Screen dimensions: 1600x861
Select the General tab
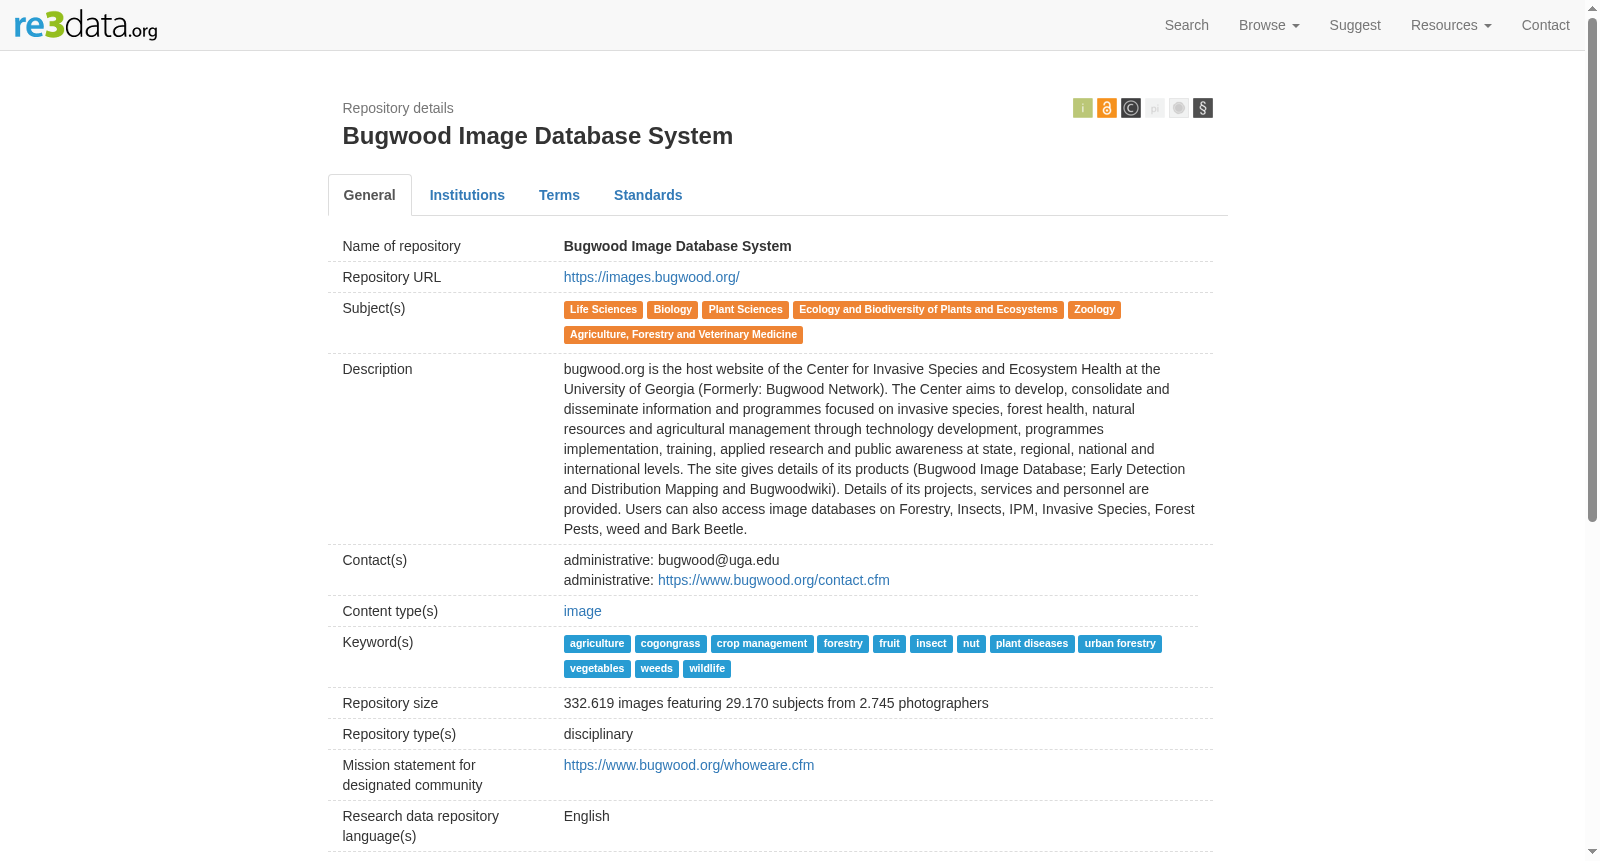(370, 195)
